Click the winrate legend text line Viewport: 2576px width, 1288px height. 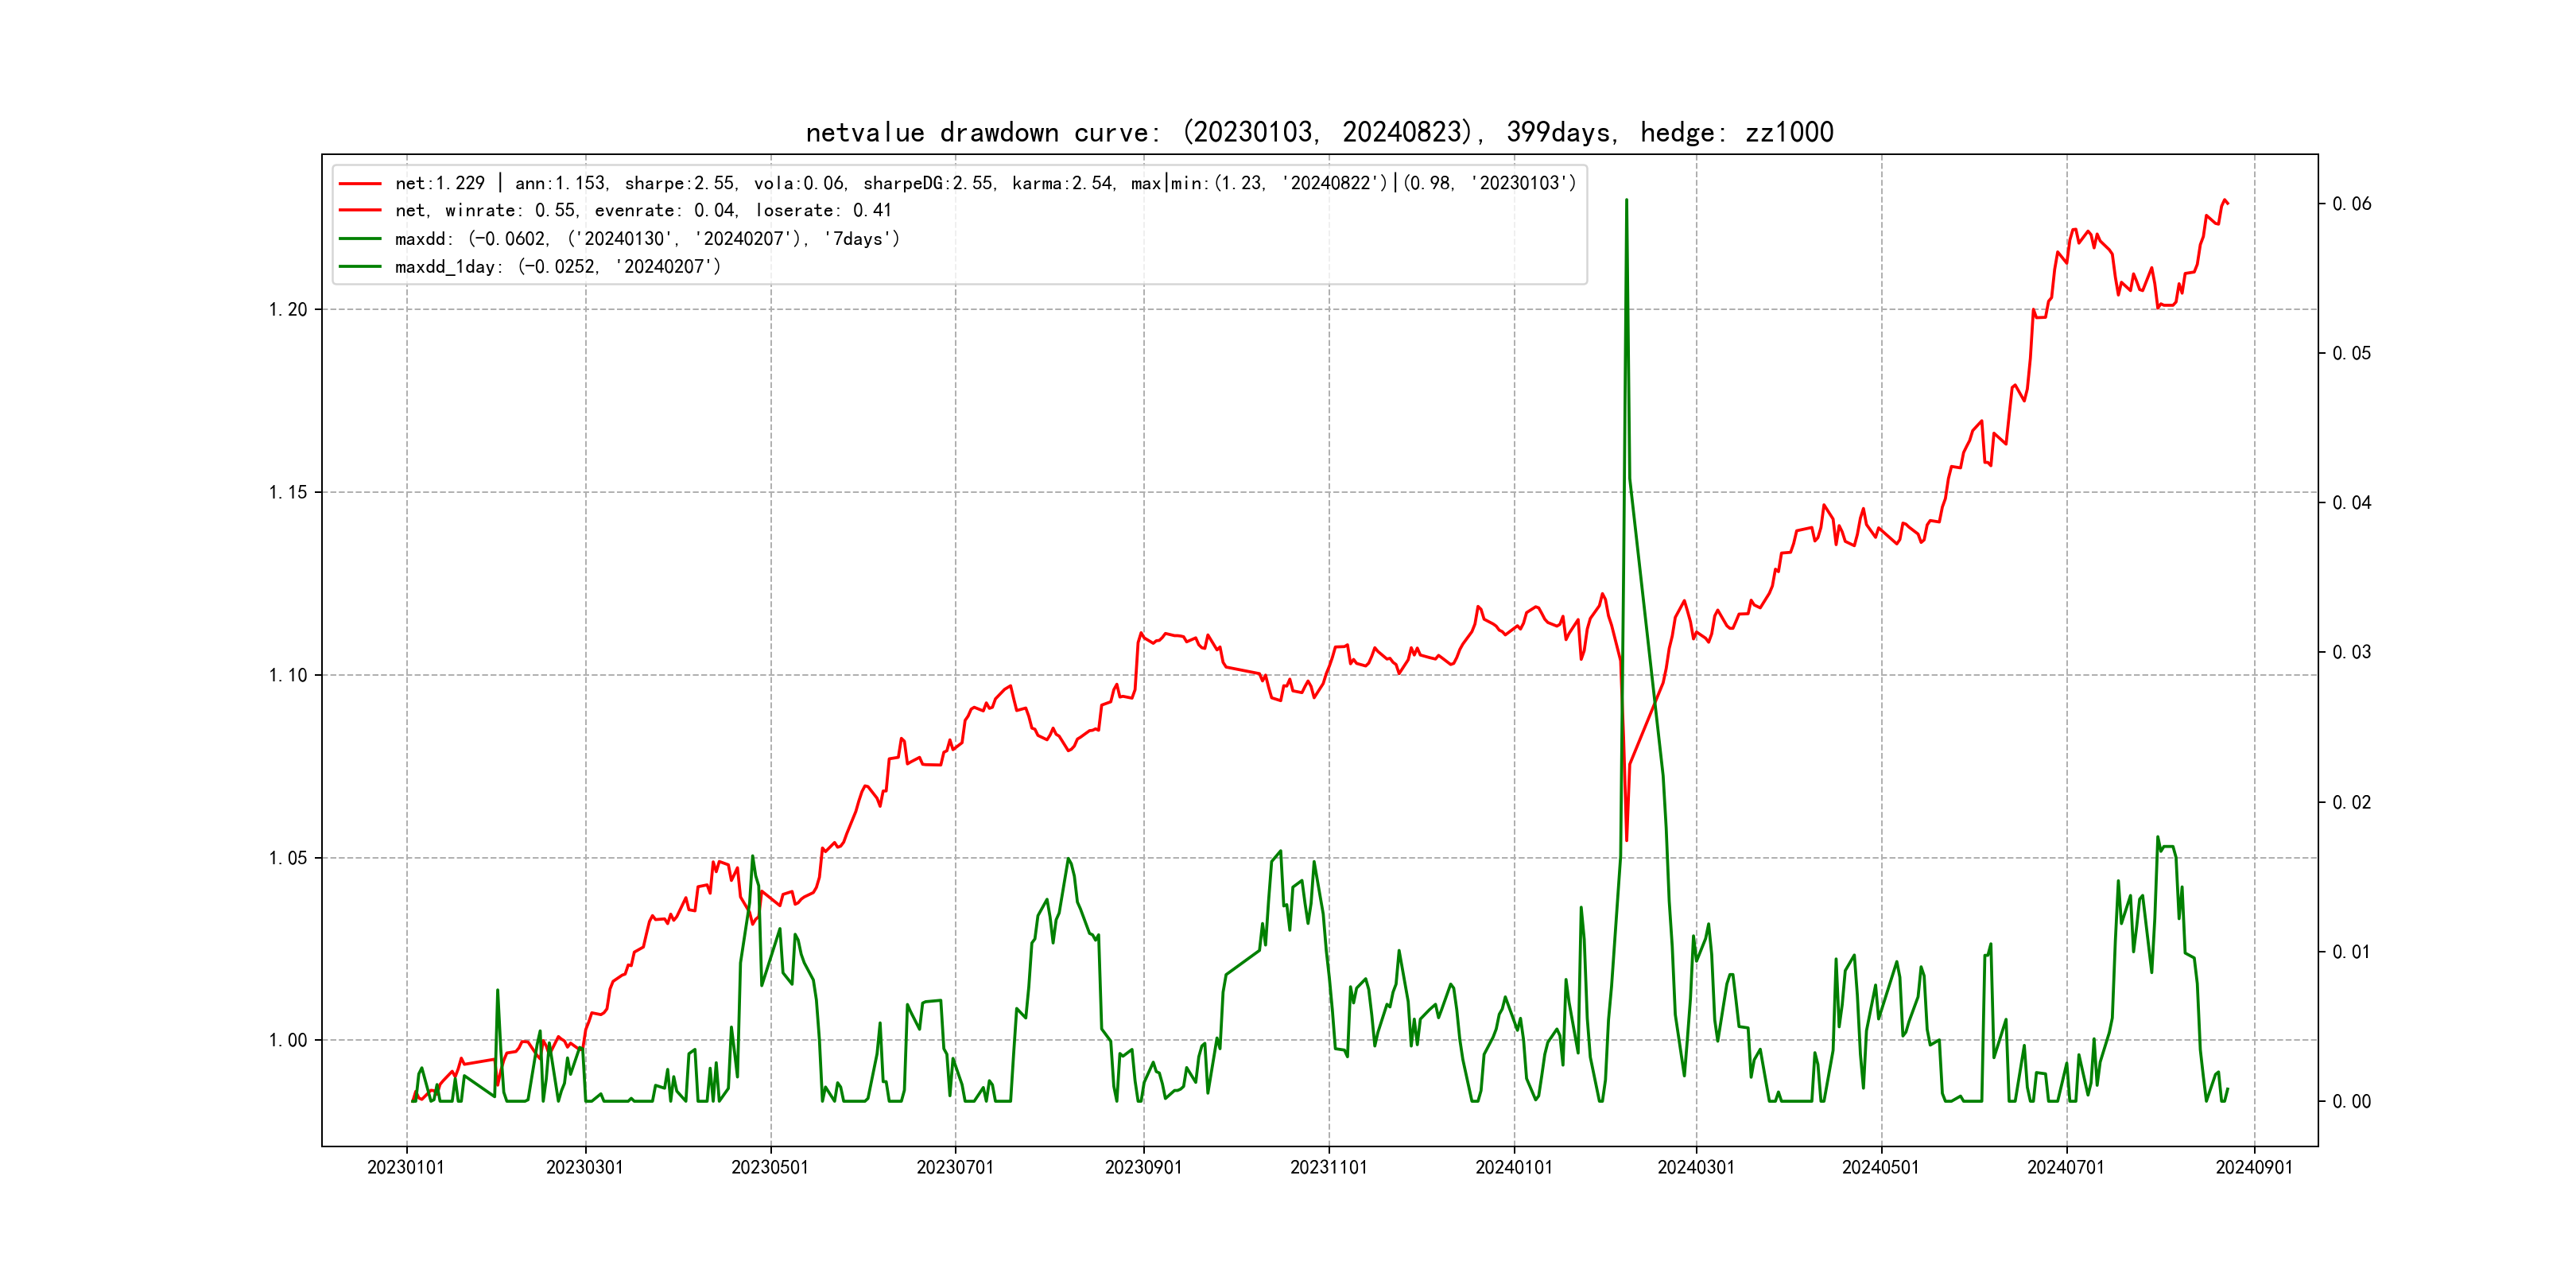click(x=642, y=211)
